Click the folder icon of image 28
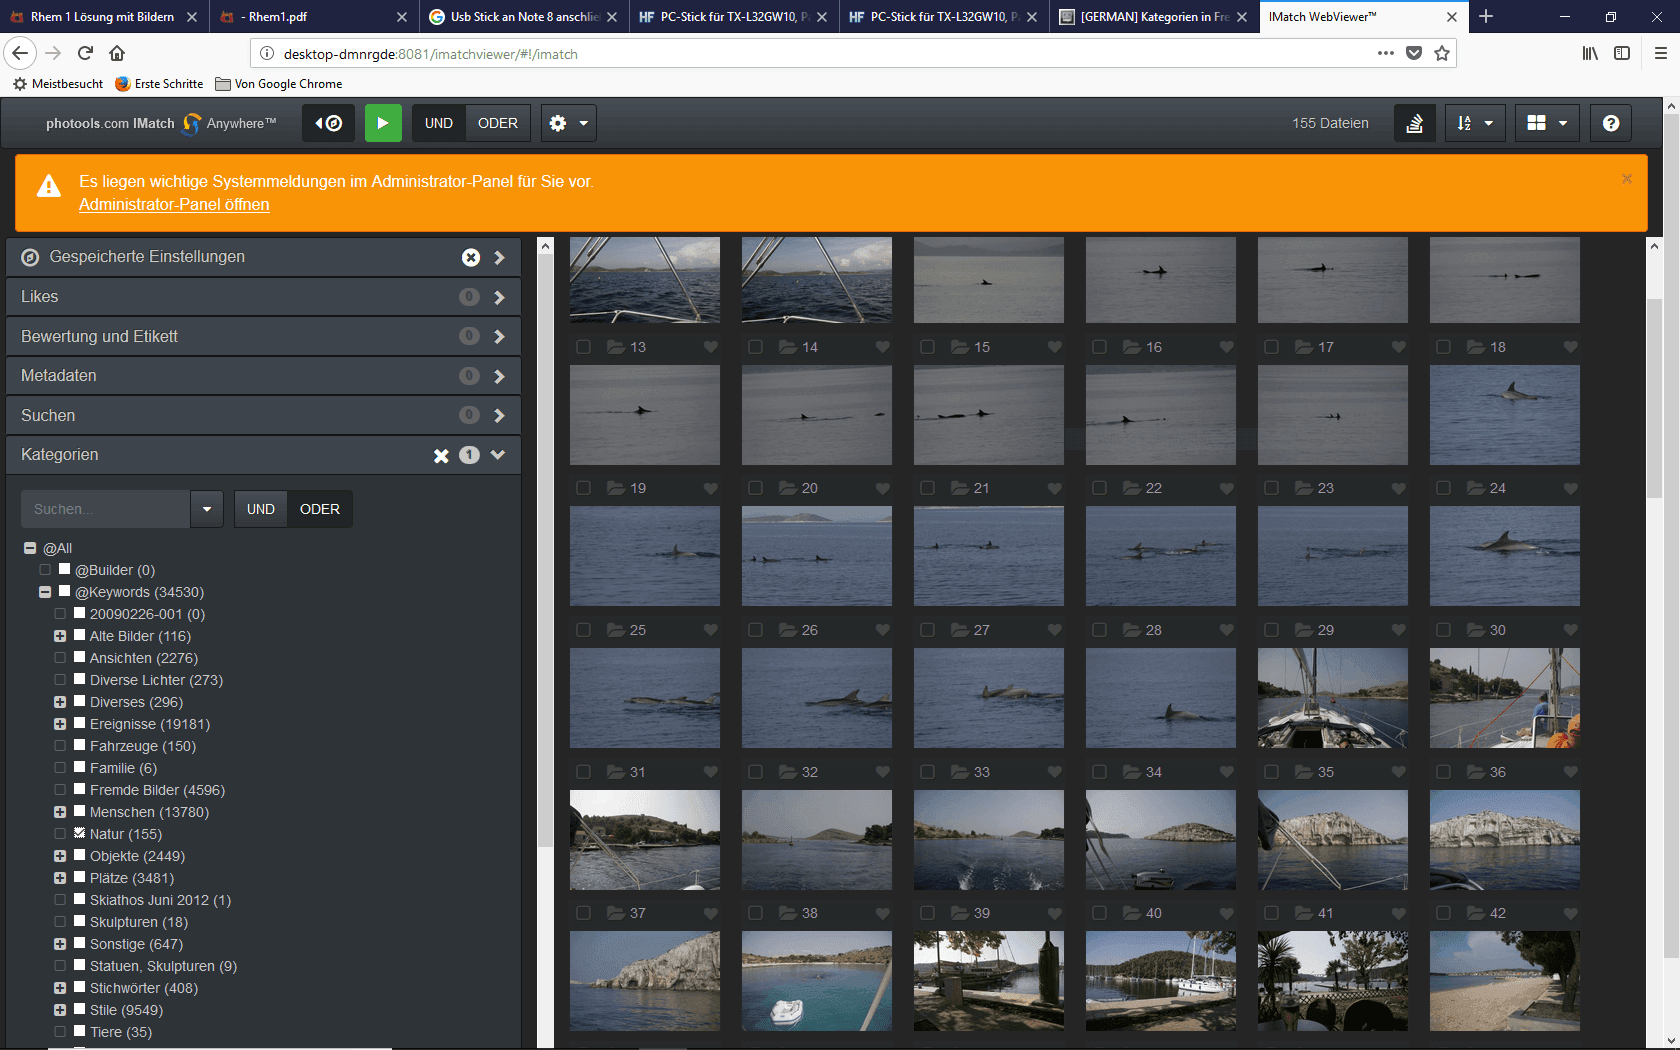1680x1050 pixels. pyautogui.click(x=1132, y=630)
